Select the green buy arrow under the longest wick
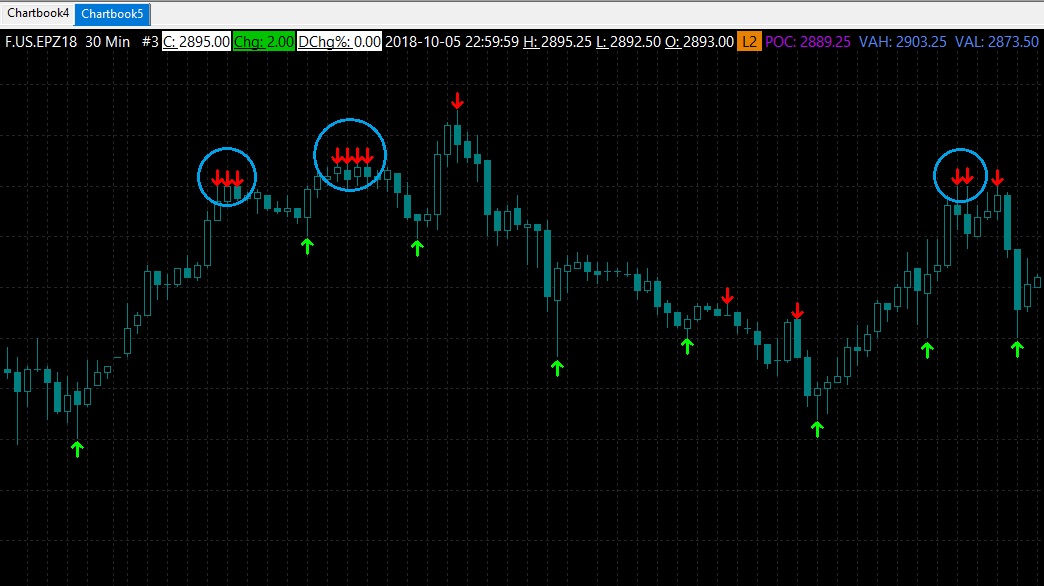The image size is (1044, 586). 557,368
